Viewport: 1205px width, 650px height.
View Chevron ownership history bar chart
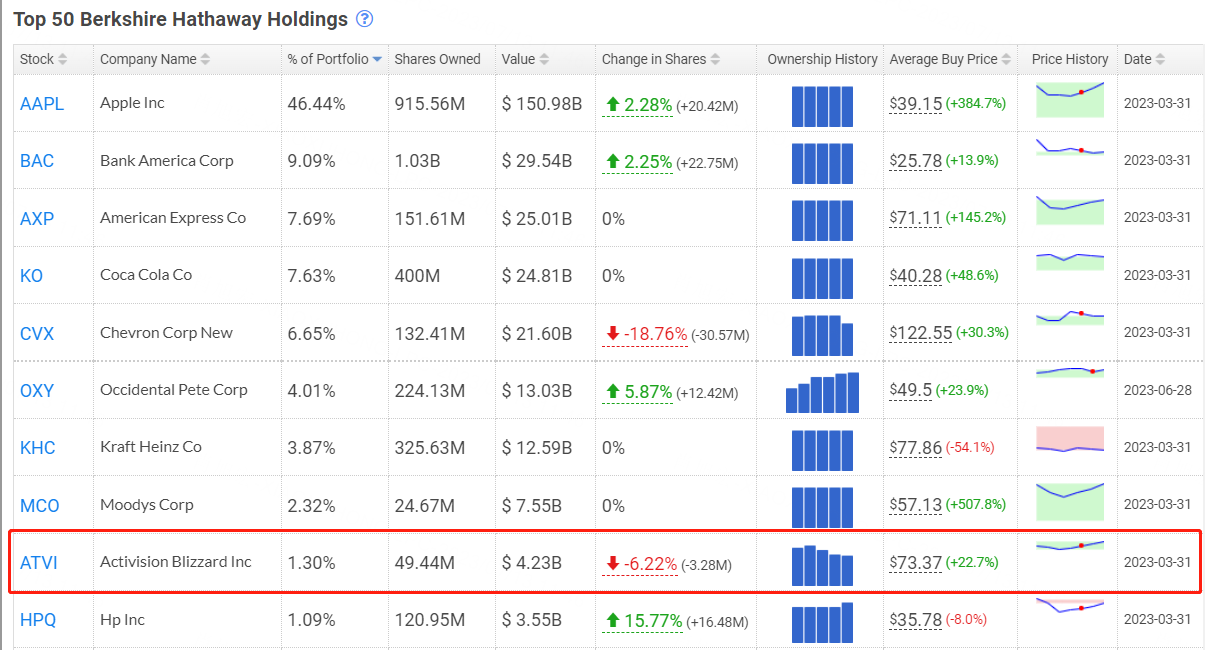point(822,335)
